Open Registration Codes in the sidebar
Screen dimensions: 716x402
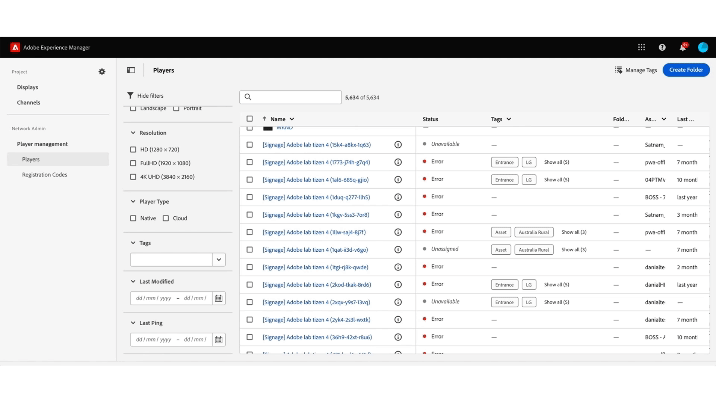[44, 175]
